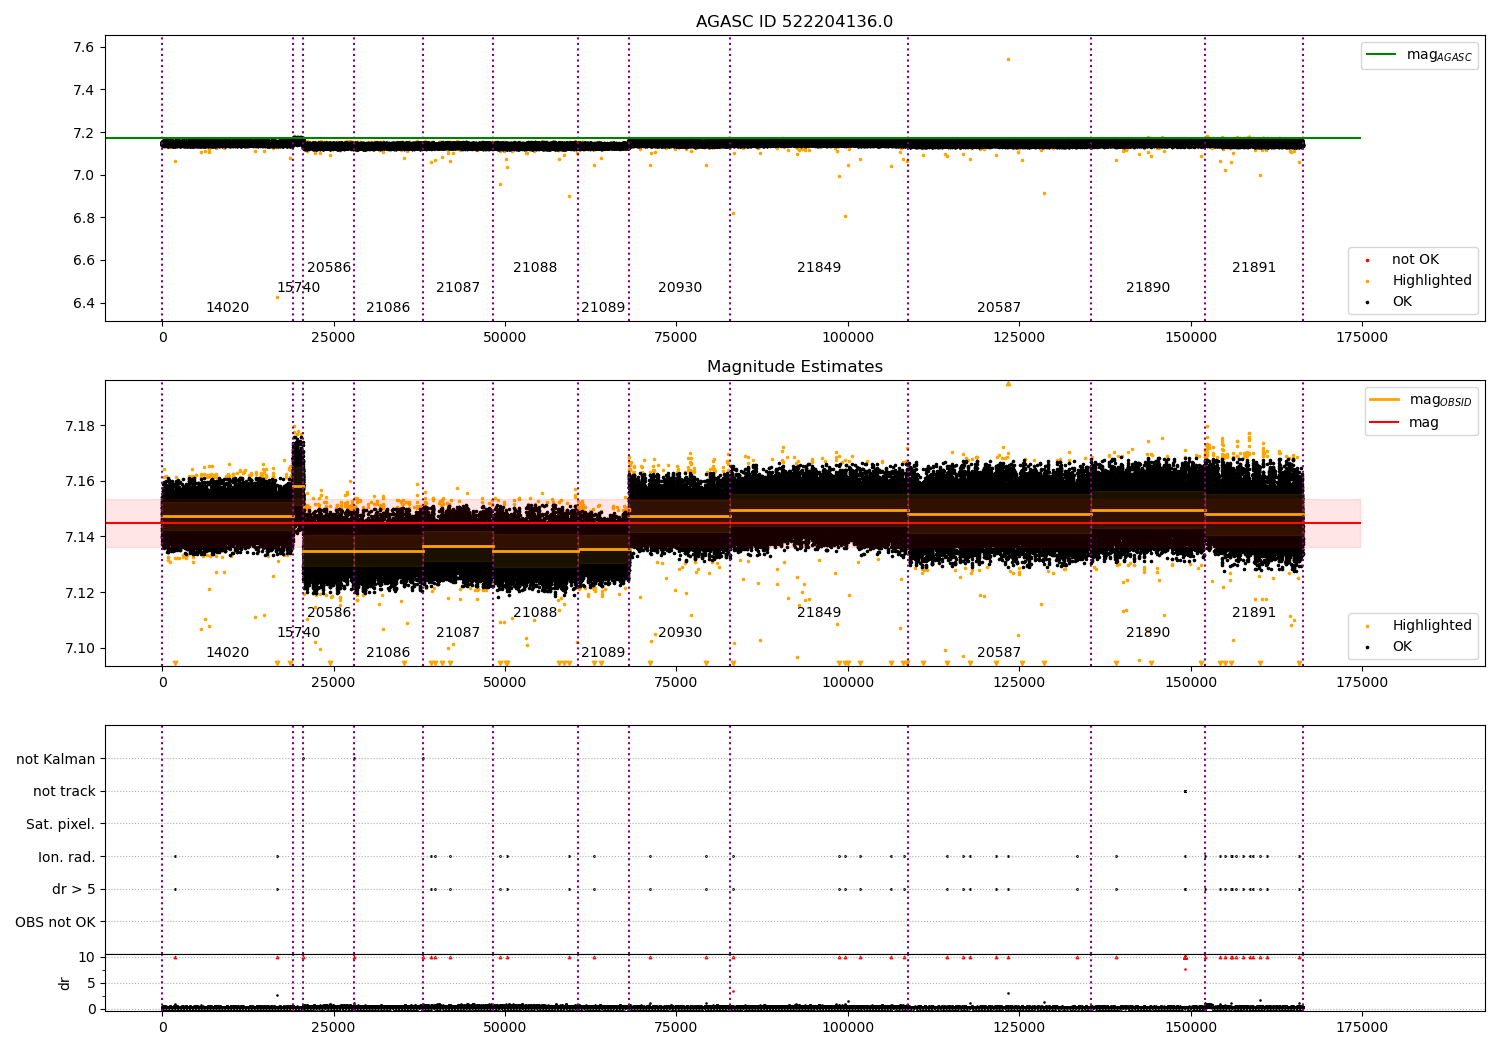The height and width of the screenshot is (1050, 1500).
Task: Click y-axis tick 7.10 in middle plot
Action: click(x=80, y=649)
